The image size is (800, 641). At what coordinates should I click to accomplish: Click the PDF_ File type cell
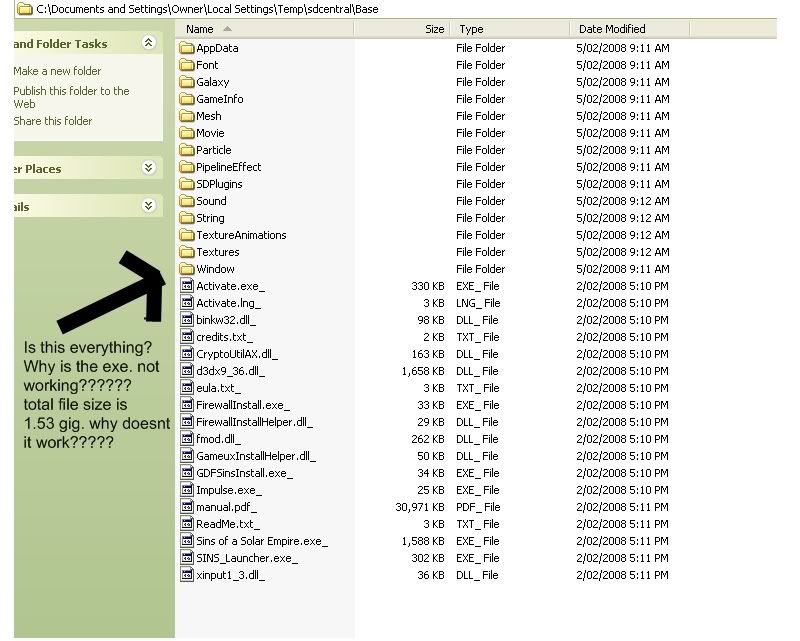478,507
